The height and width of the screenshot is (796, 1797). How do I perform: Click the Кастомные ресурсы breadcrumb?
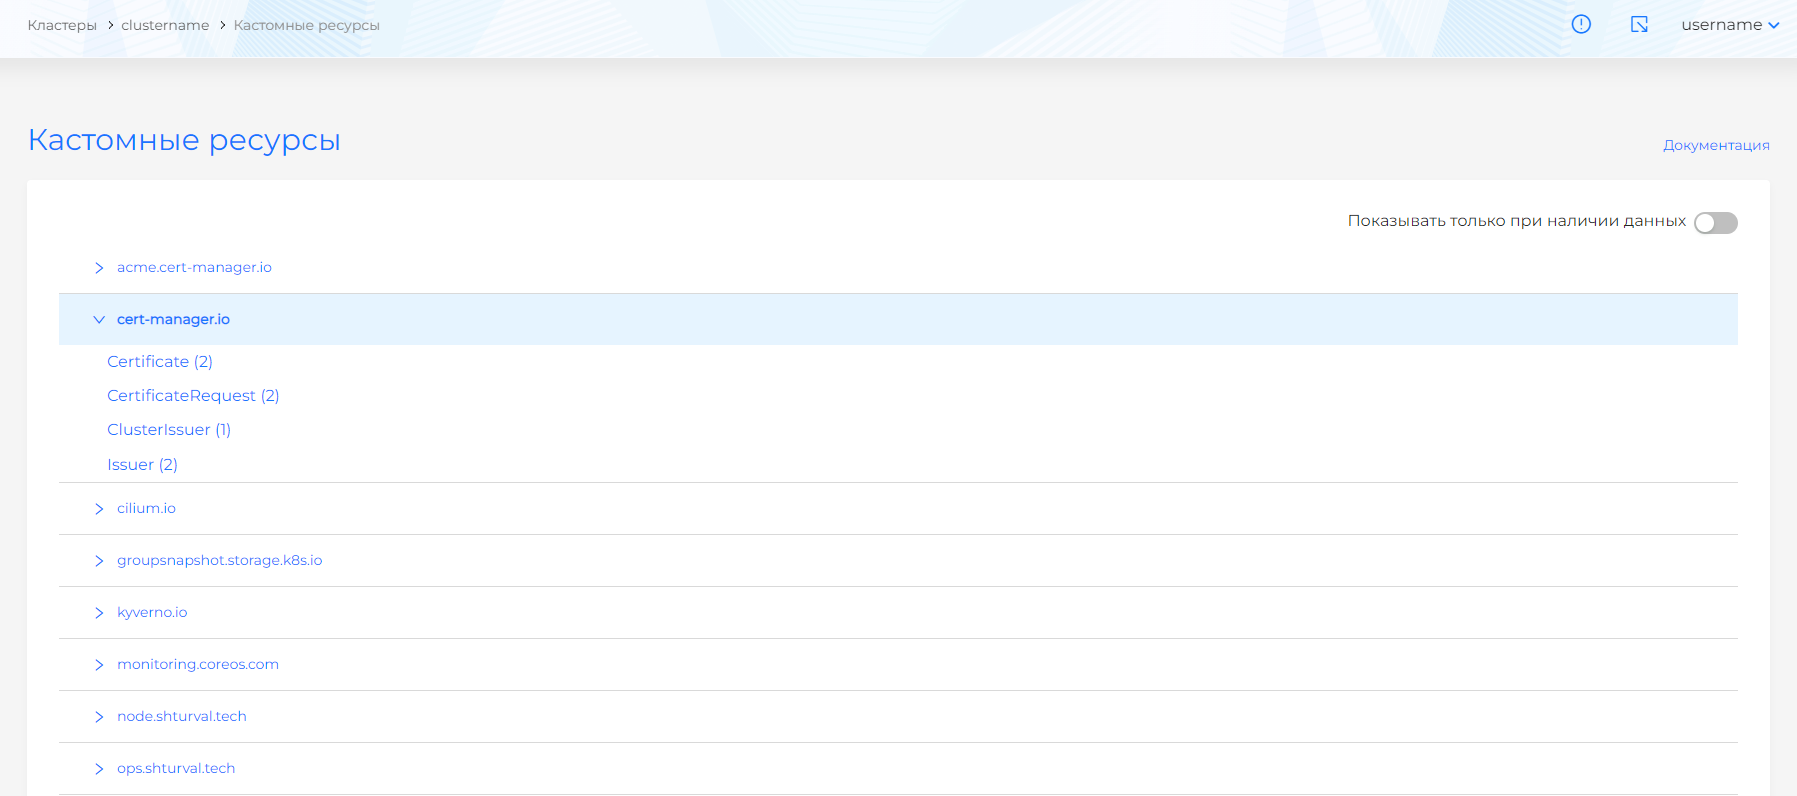click(306, 25)
